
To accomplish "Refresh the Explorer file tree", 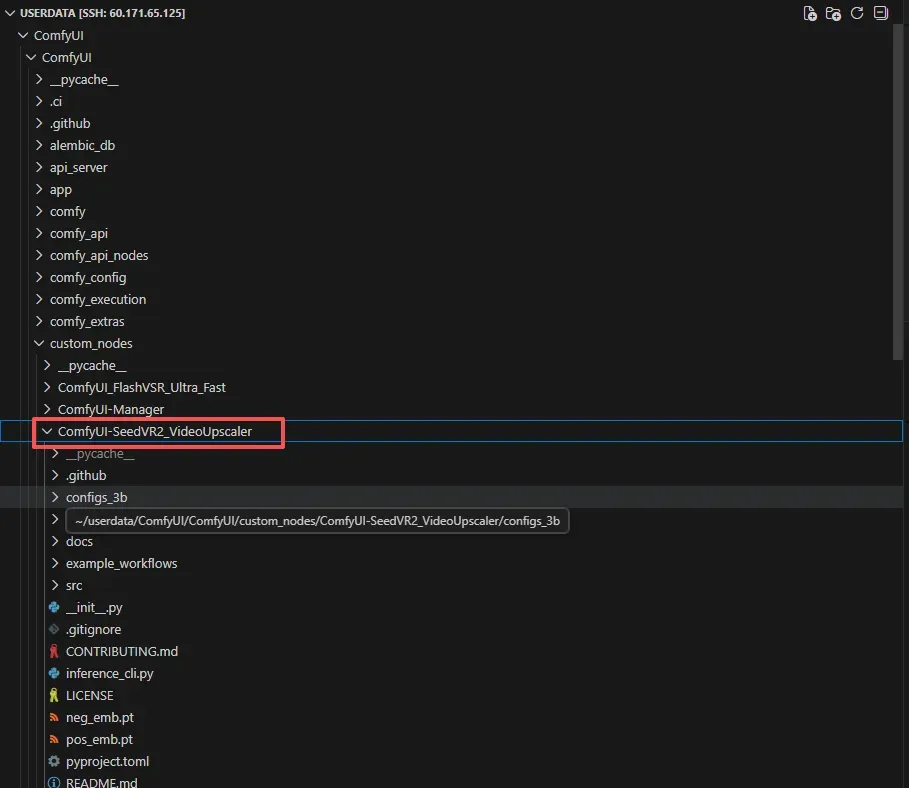I will click(857, 13).
